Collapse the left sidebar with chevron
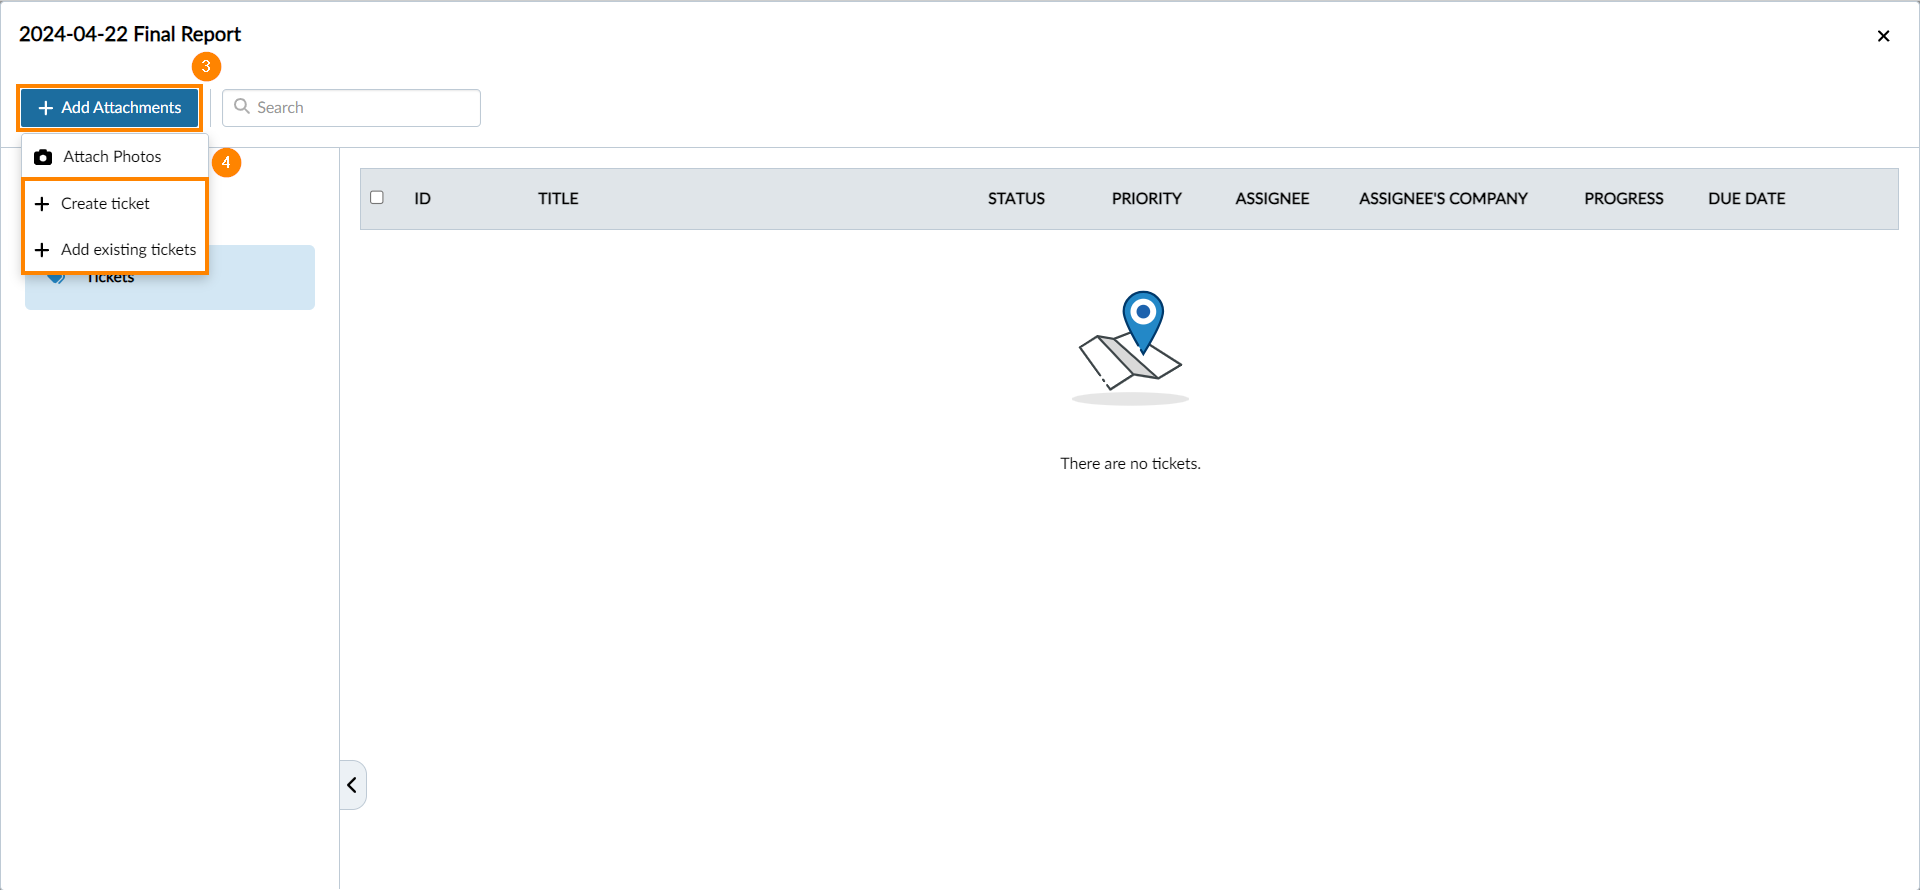Image resolution: width=1920 pixels, height=890 pixels. click(x=353, y=785)
